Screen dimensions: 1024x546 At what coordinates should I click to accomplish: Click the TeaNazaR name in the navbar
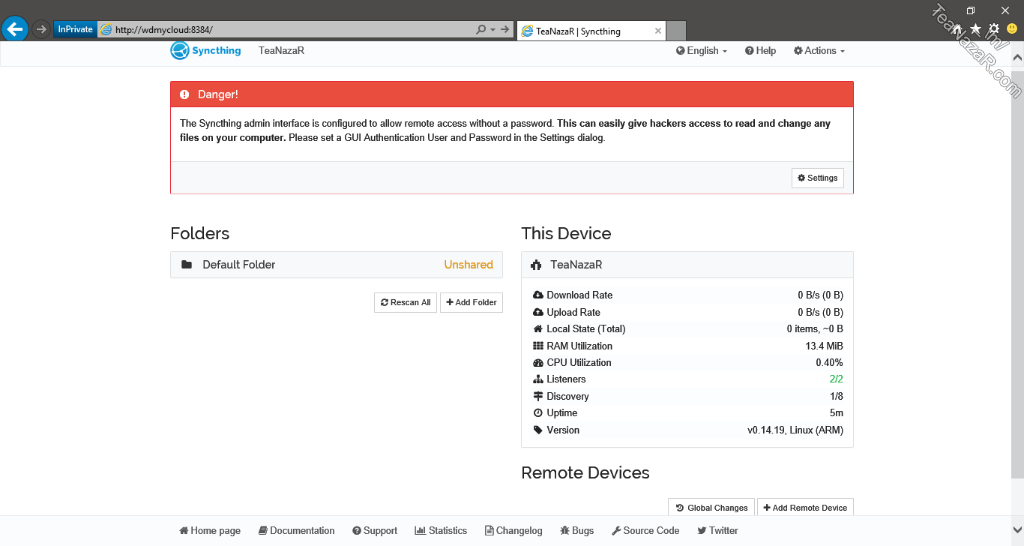(281, 50)
